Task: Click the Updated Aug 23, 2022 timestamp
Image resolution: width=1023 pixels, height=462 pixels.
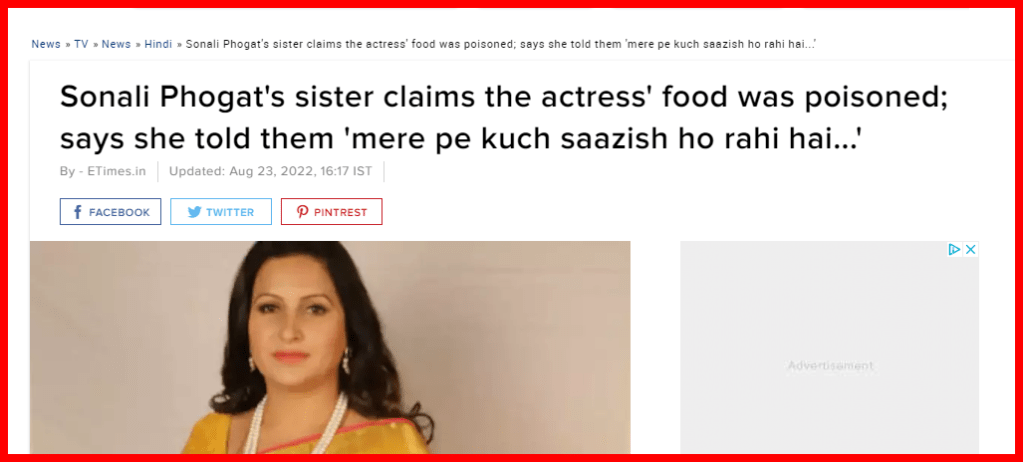Action: pos(271,172)
